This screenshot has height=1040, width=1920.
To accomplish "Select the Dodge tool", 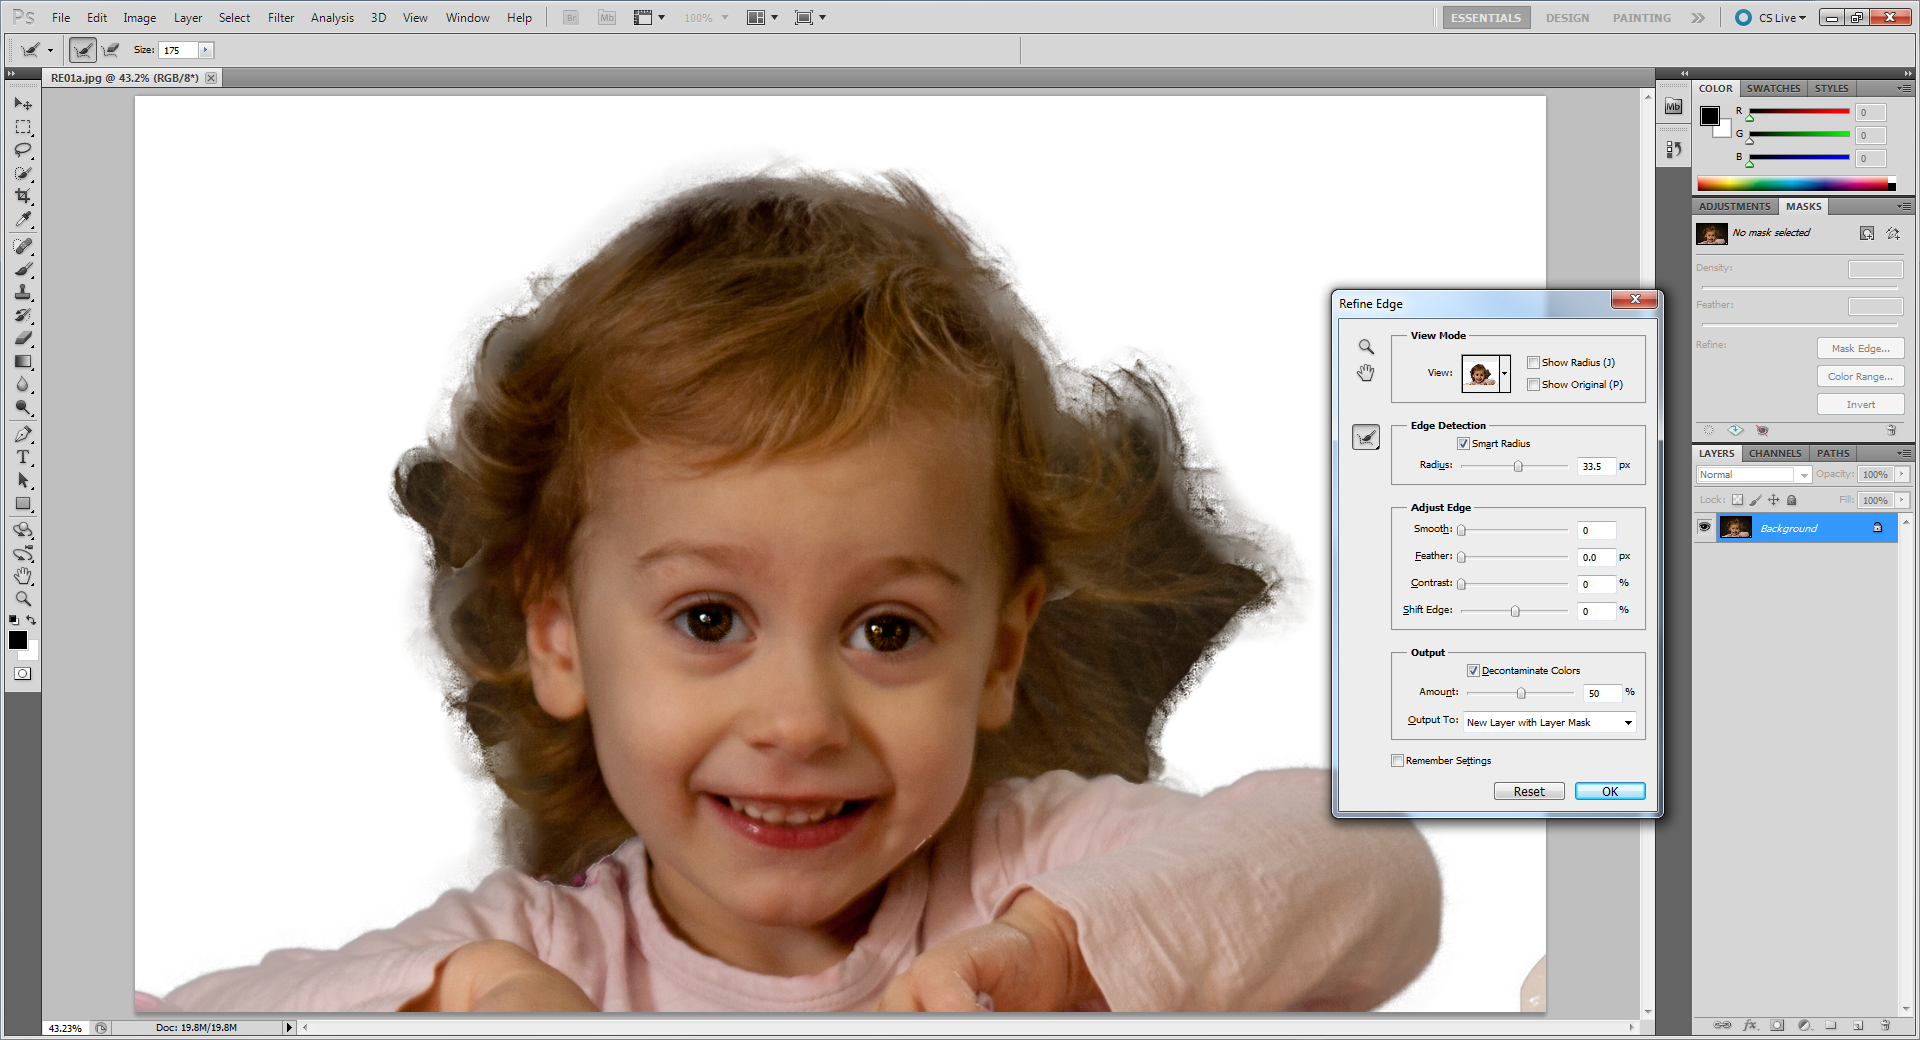I will coord(23,407).
